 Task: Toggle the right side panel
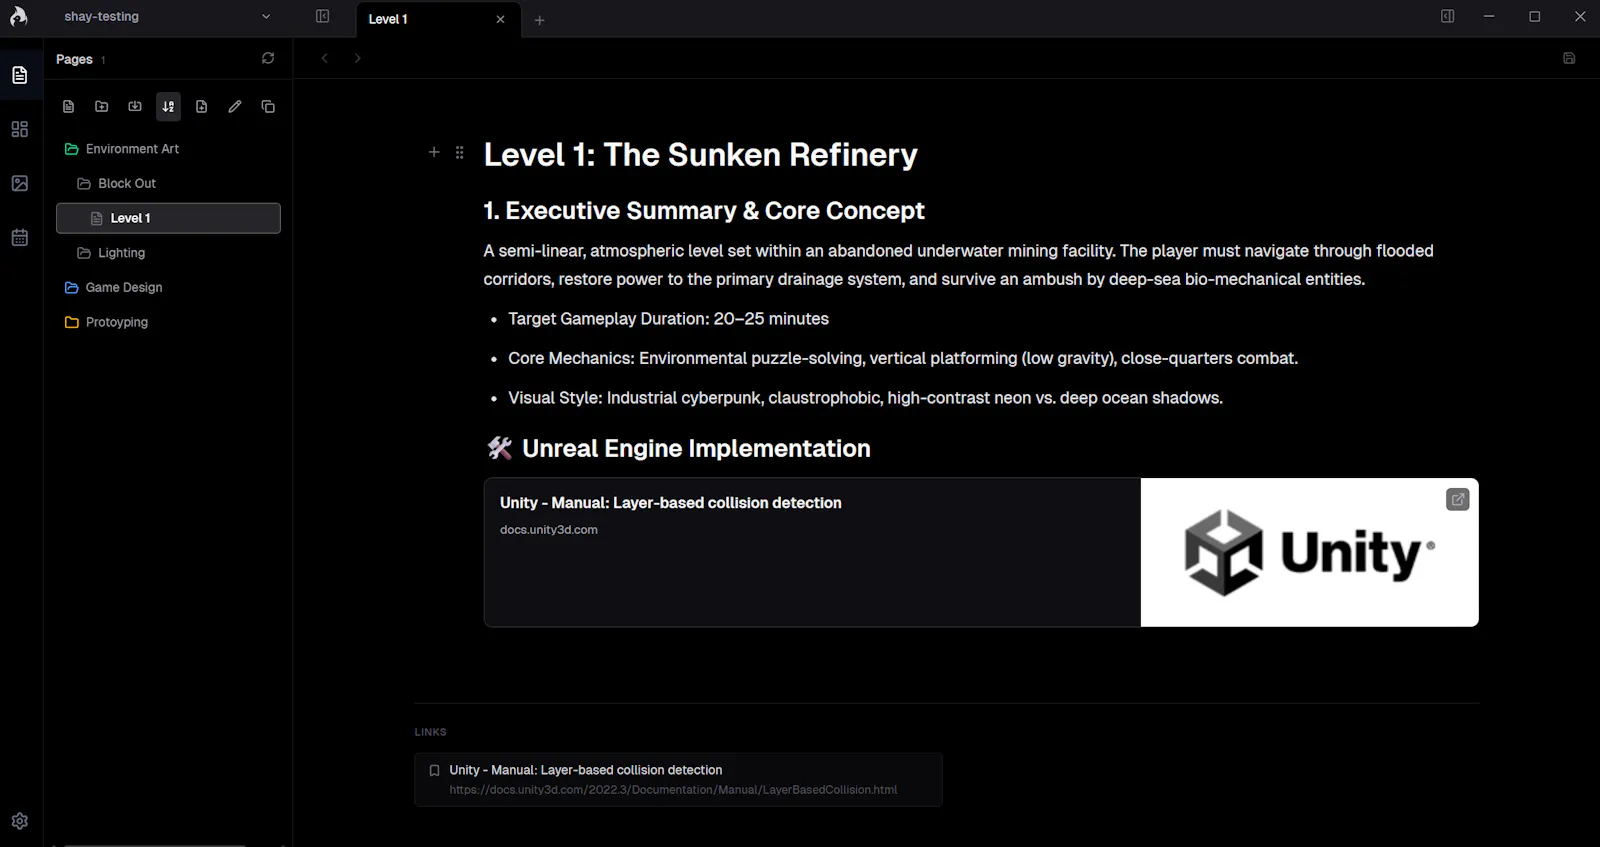1447,17
